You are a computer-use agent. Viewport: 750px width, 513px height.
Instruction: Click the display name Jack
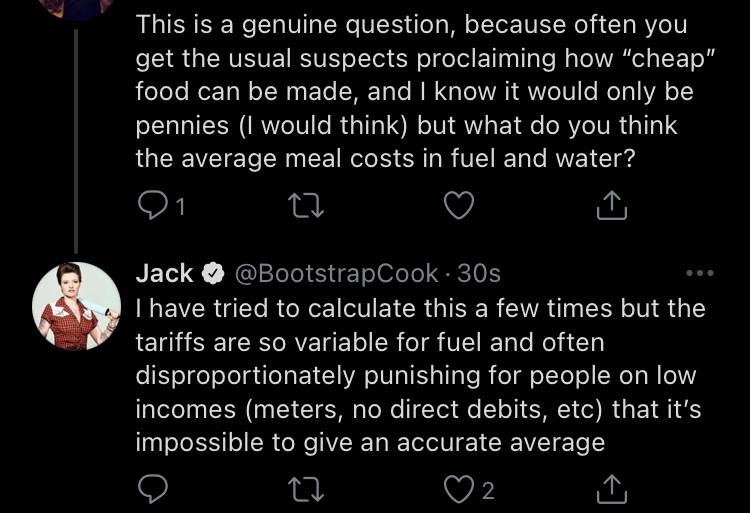pyautogui.click(x=164, y=273)
